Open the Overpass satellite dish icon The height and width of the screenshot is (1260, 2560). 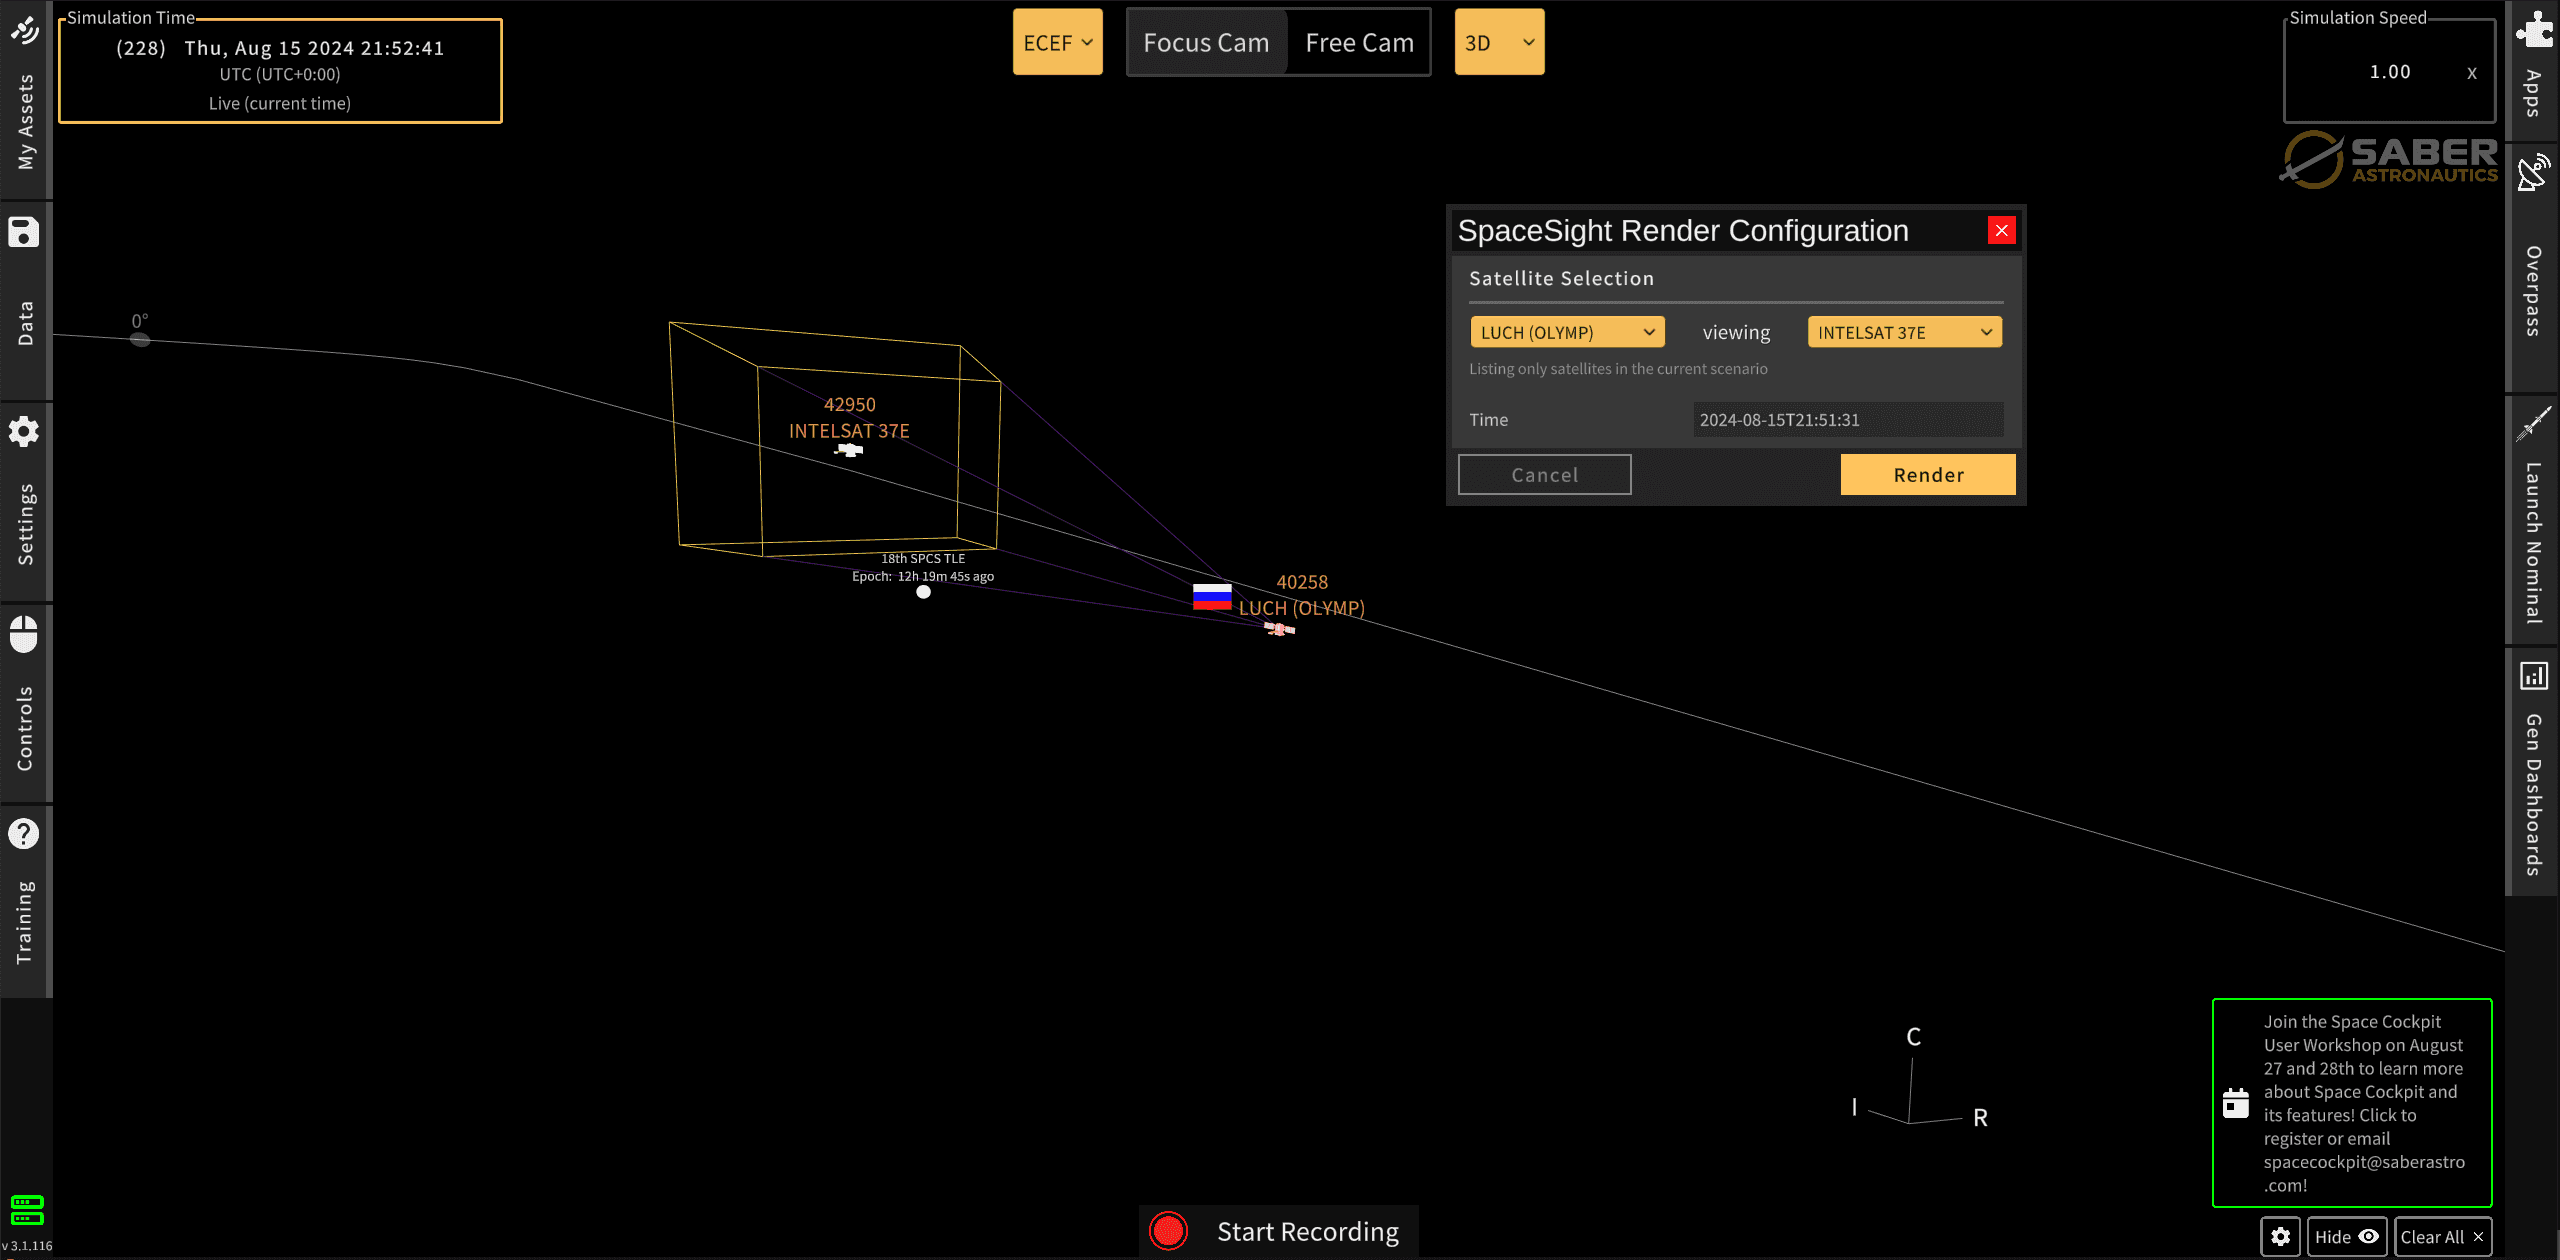[2534, 172]
